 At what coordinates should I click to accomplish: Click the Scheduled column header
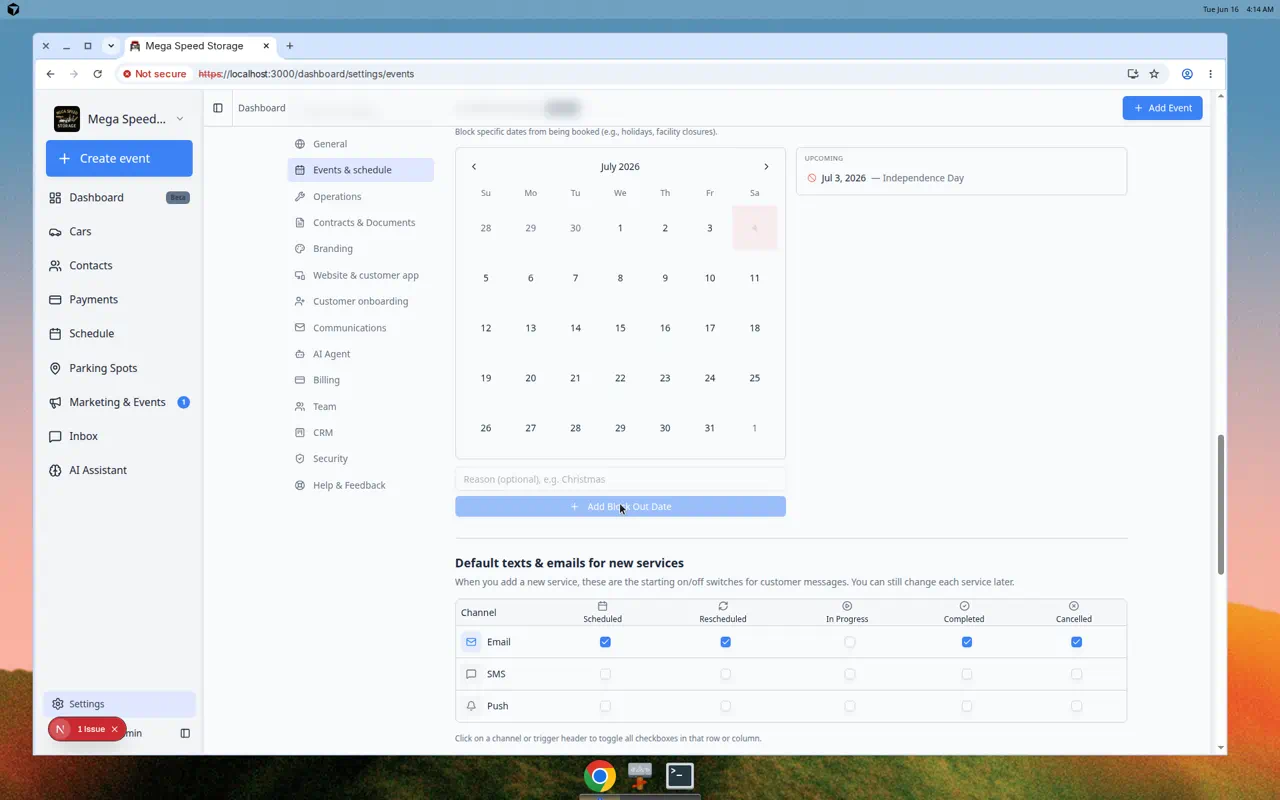(x=603, y=613)
